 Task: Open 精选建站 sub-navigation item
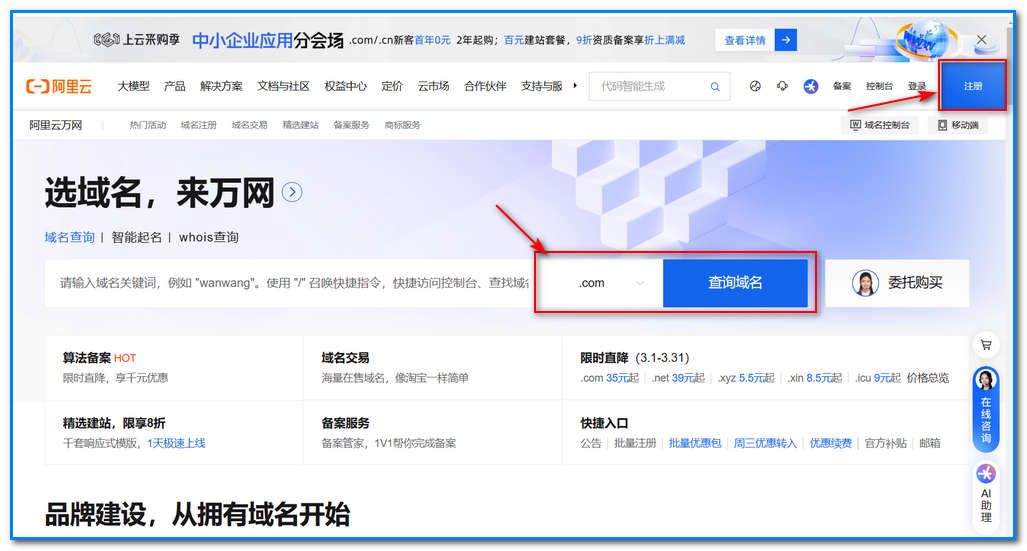click(x=301, y=125)
